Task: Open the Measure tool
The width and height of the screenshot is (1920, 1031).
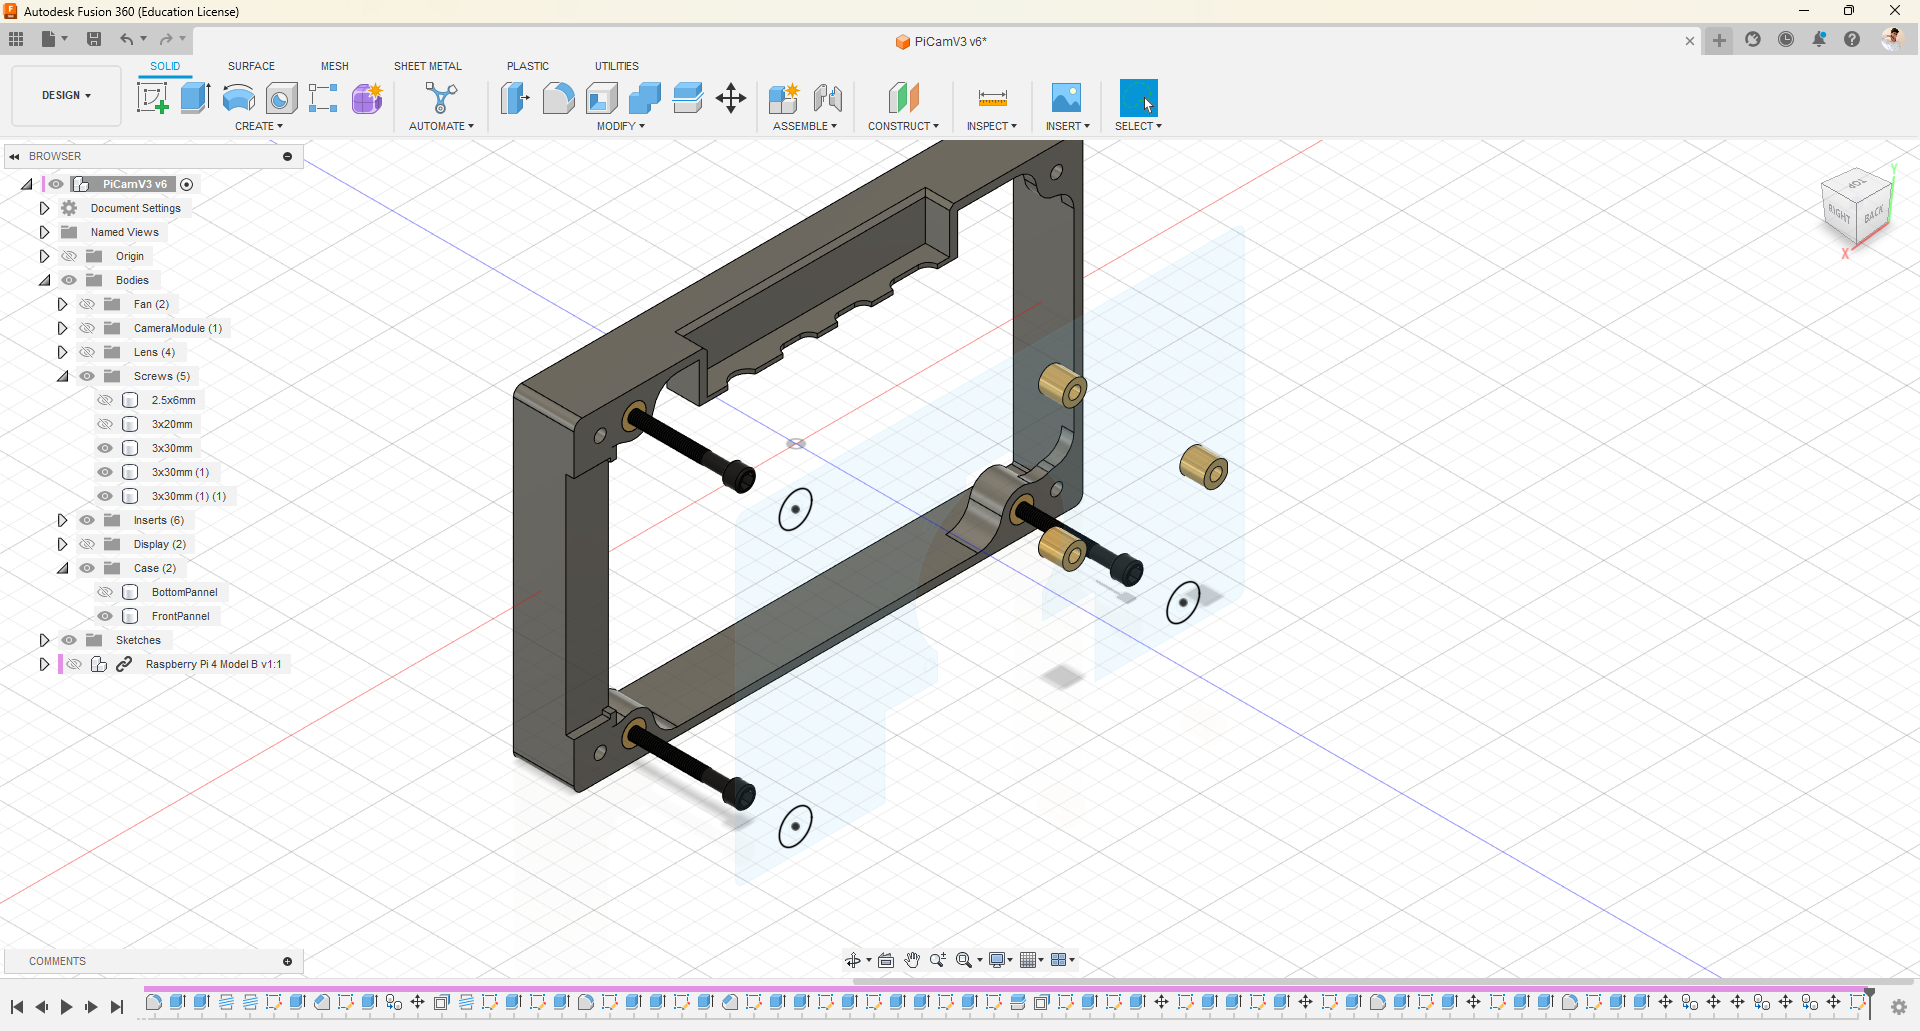Action: [992, 98]
